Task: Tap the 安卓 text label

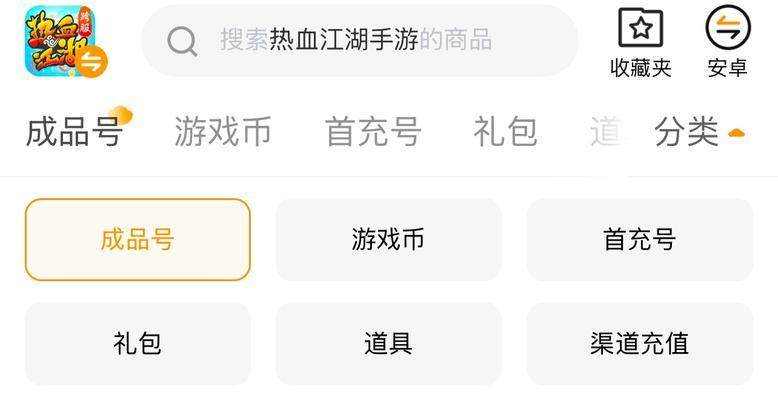Action: (728, 68)
